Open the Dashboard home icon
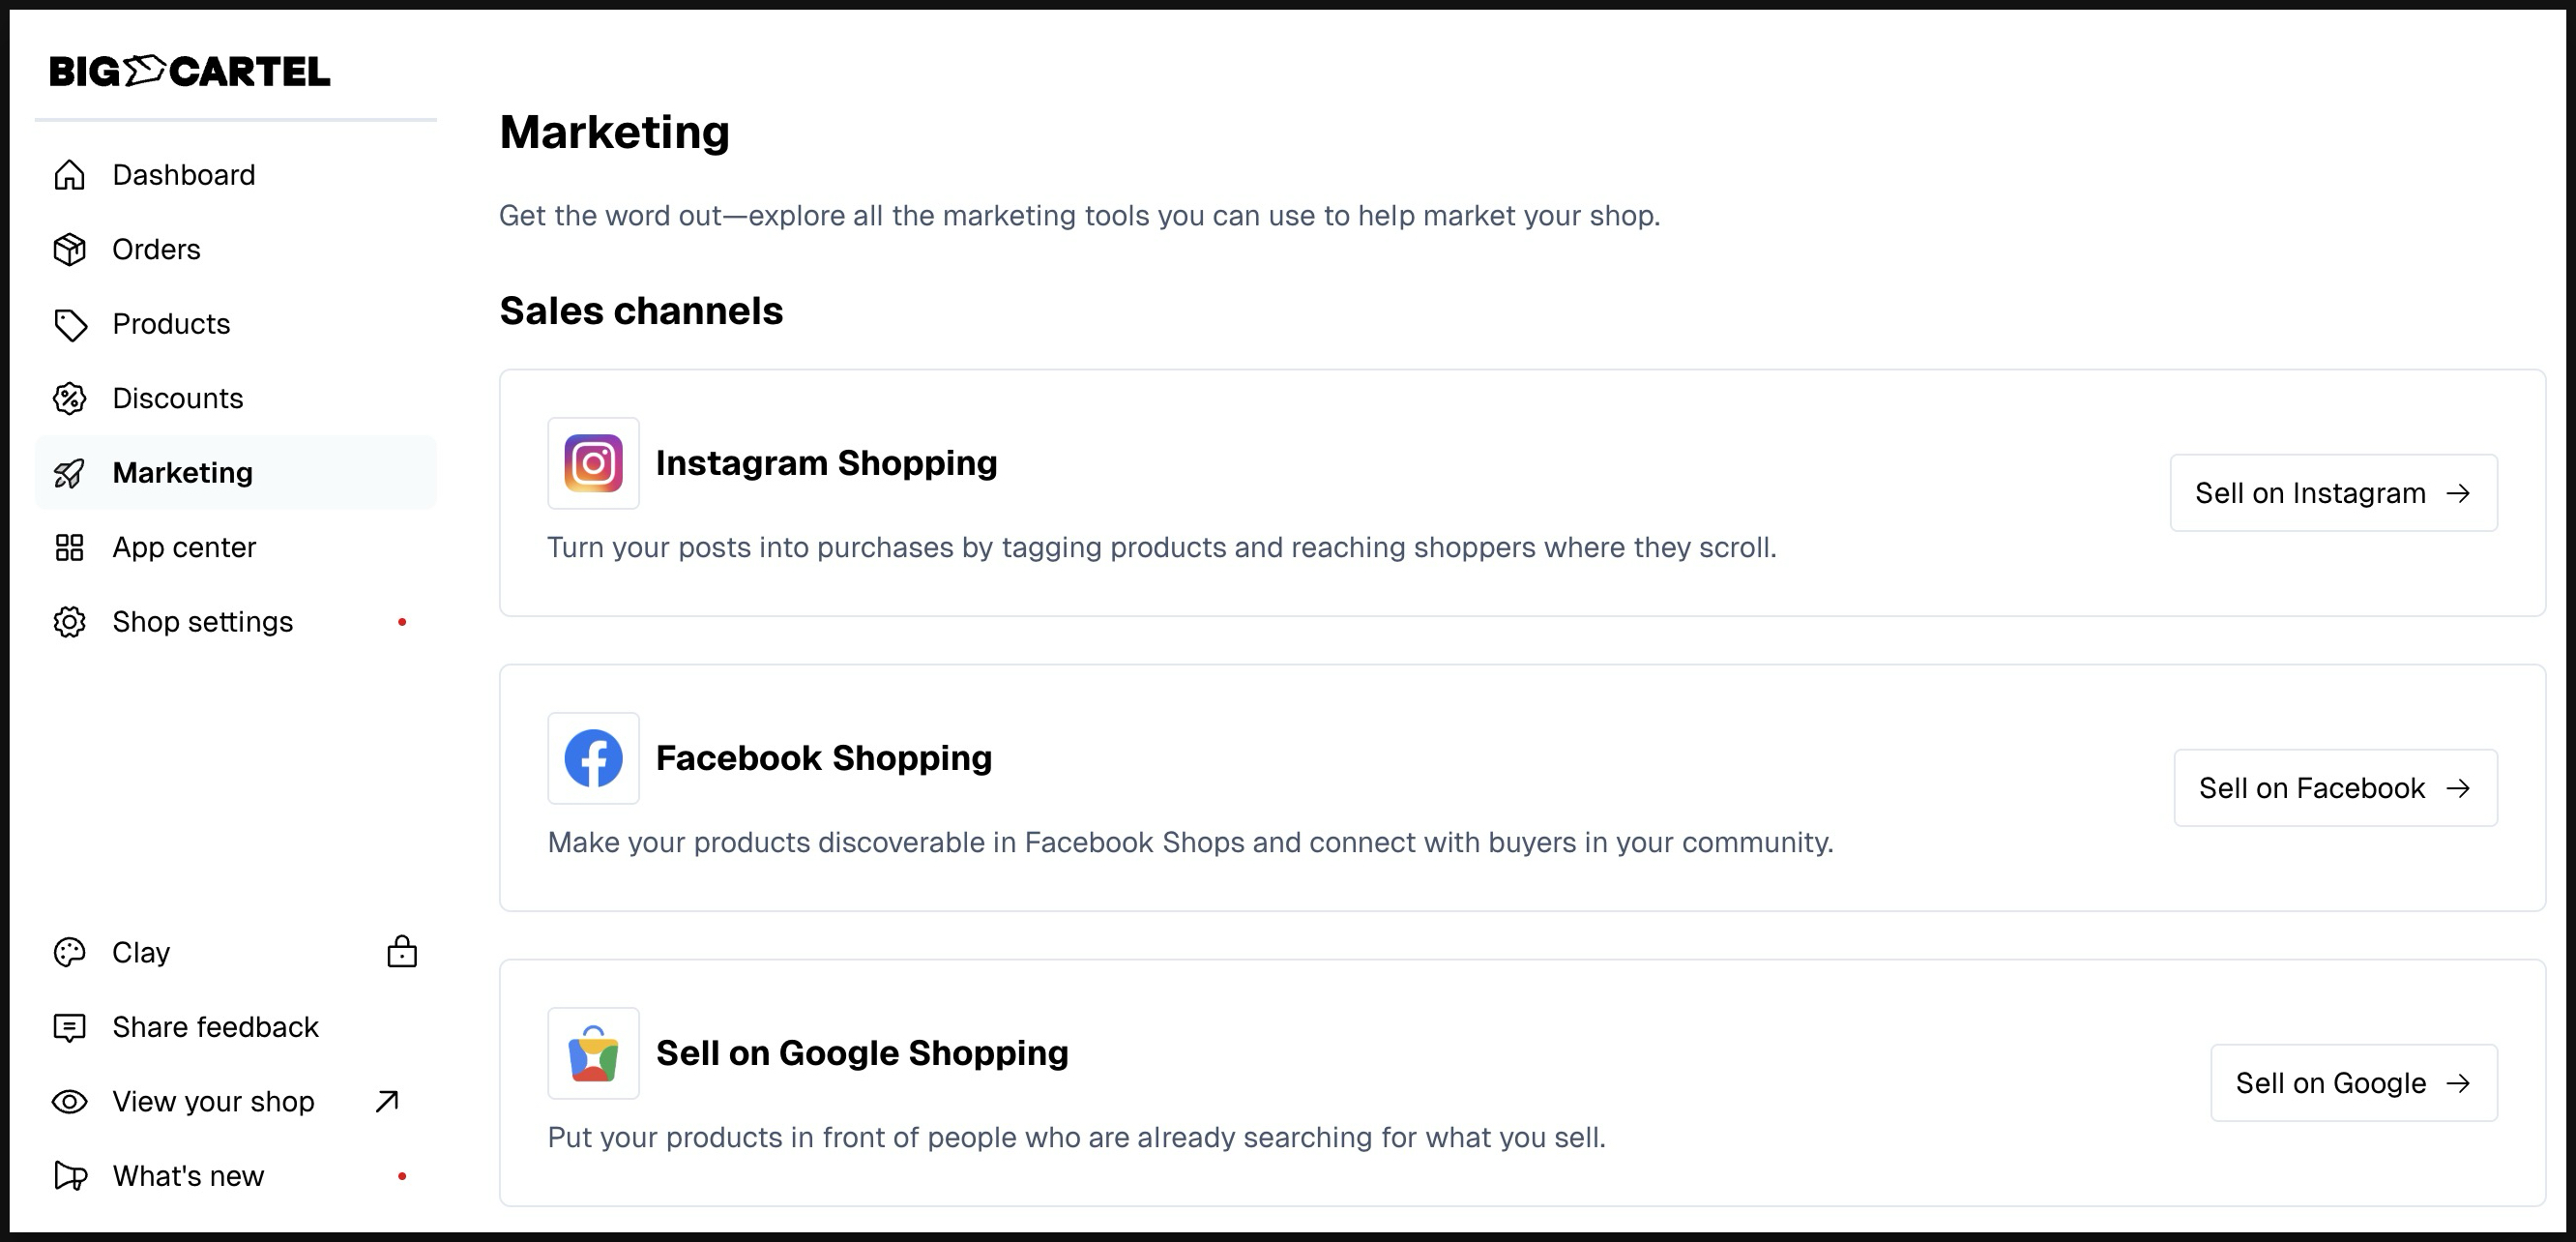The width and height of the screenshot is (2576, 1242). [x=69, y=175]
